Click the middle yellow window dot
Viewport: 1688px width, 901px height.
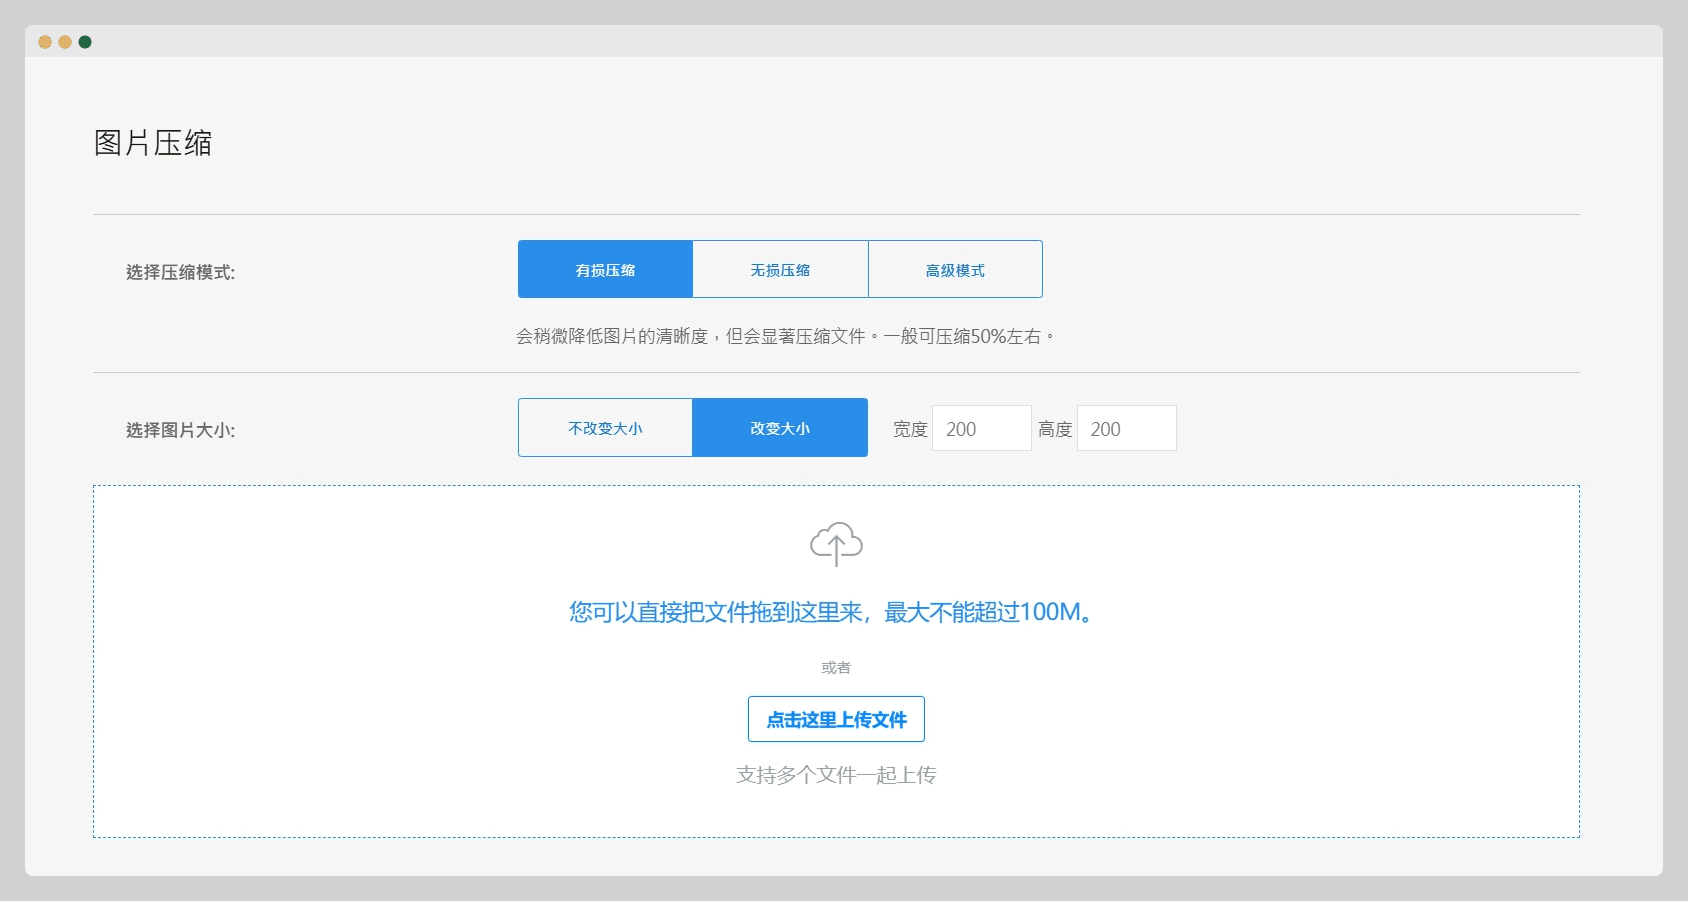pos(65,42)
